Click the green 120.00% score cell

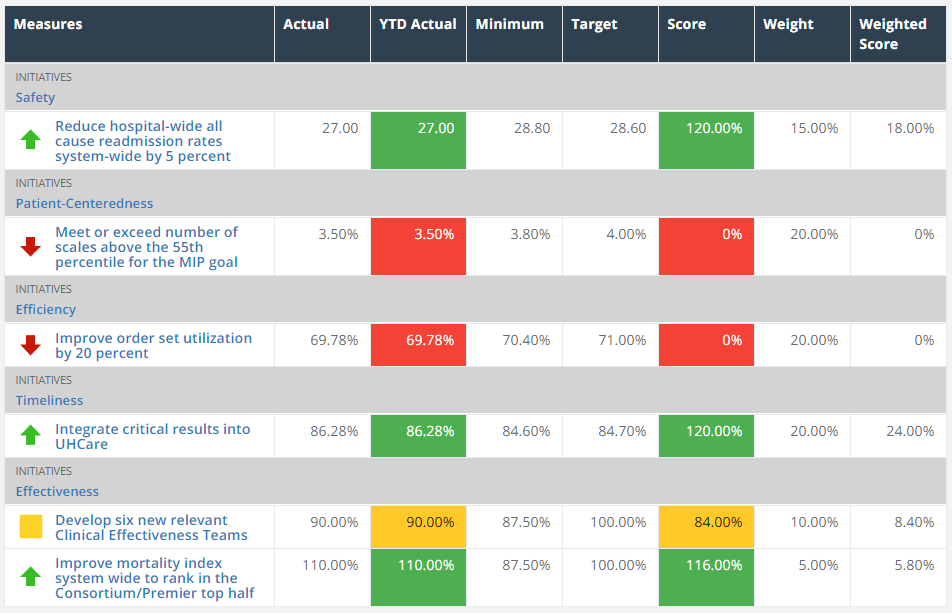(x=706, y=140)
